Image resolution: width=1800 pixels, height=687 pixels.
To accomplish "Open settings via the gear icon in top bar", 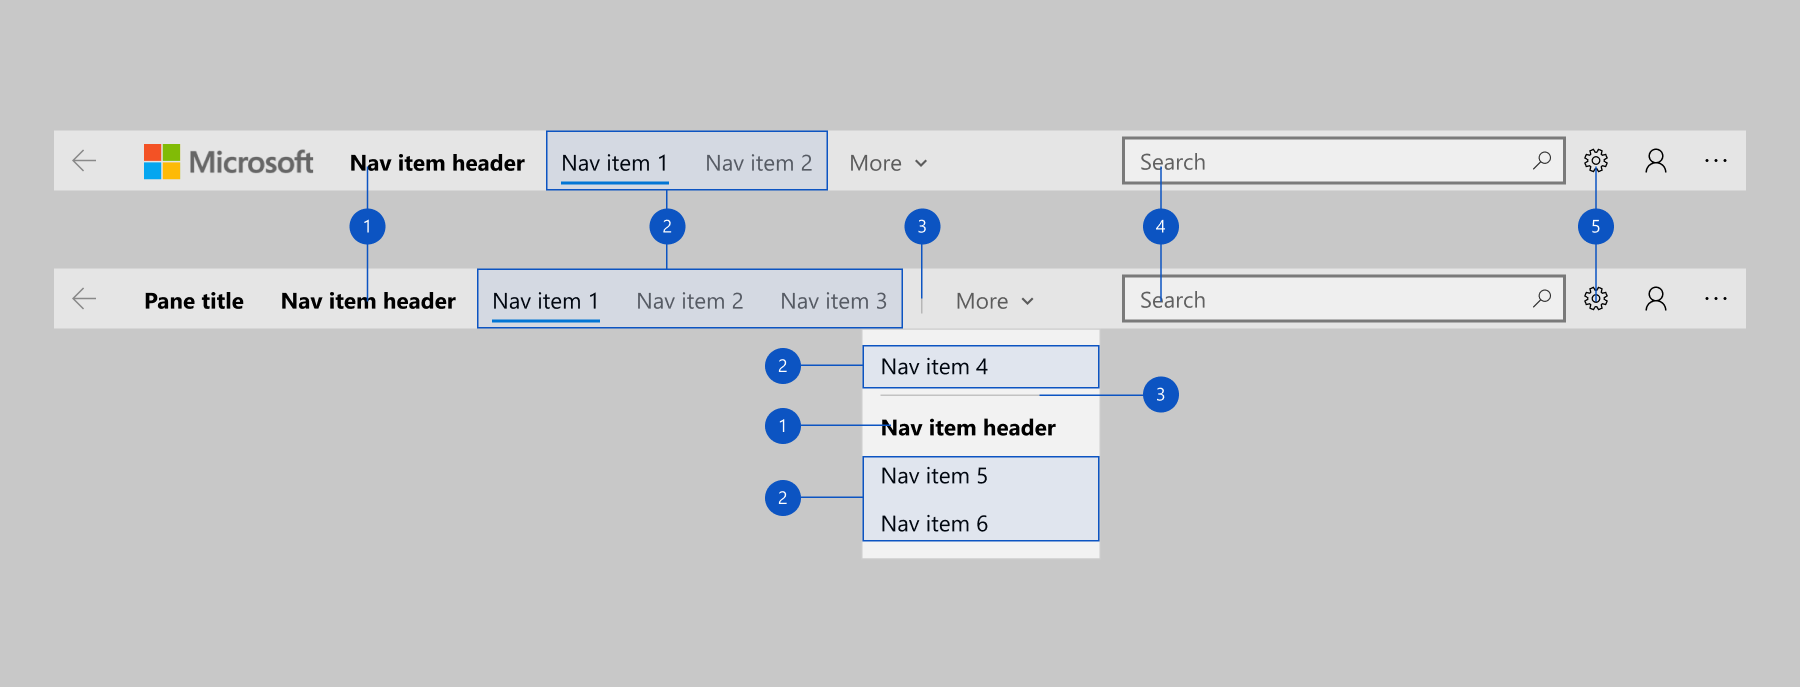I will click(1596, 160).
